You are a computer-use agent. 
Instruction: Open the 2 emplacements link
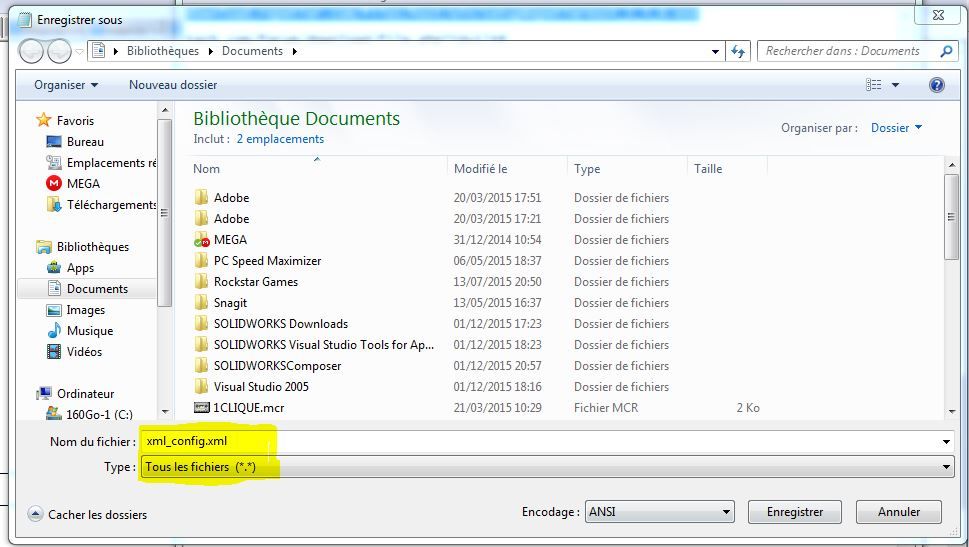point(280,139)
